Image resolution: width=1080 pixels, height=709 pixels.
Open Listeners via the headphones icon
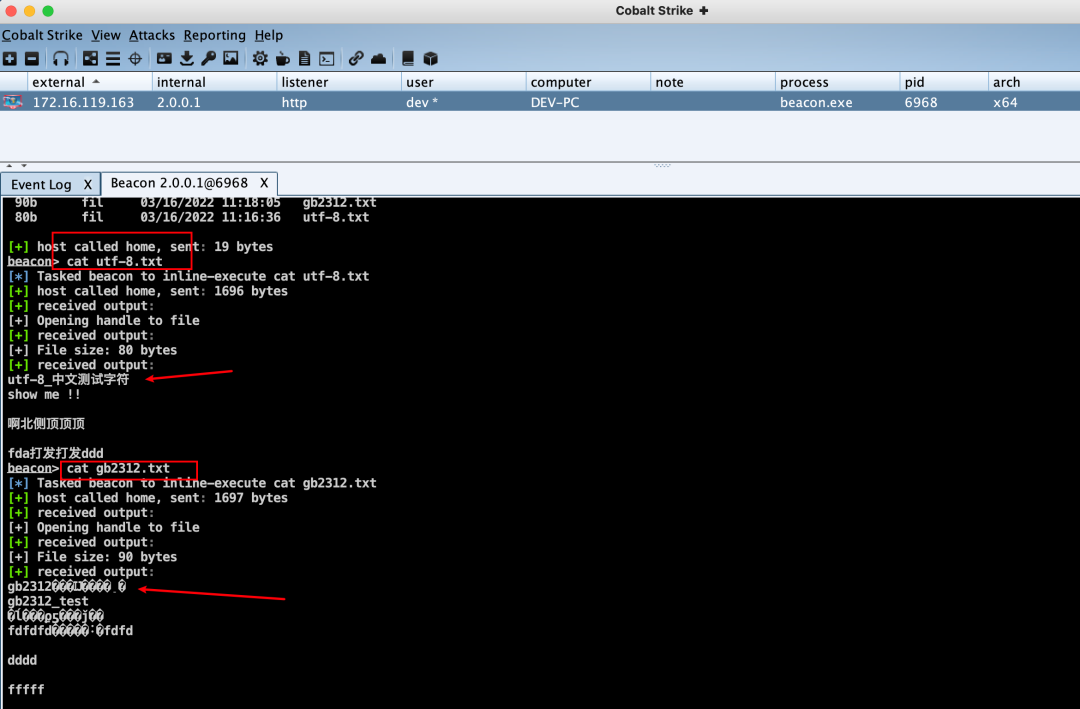(61, 59)
